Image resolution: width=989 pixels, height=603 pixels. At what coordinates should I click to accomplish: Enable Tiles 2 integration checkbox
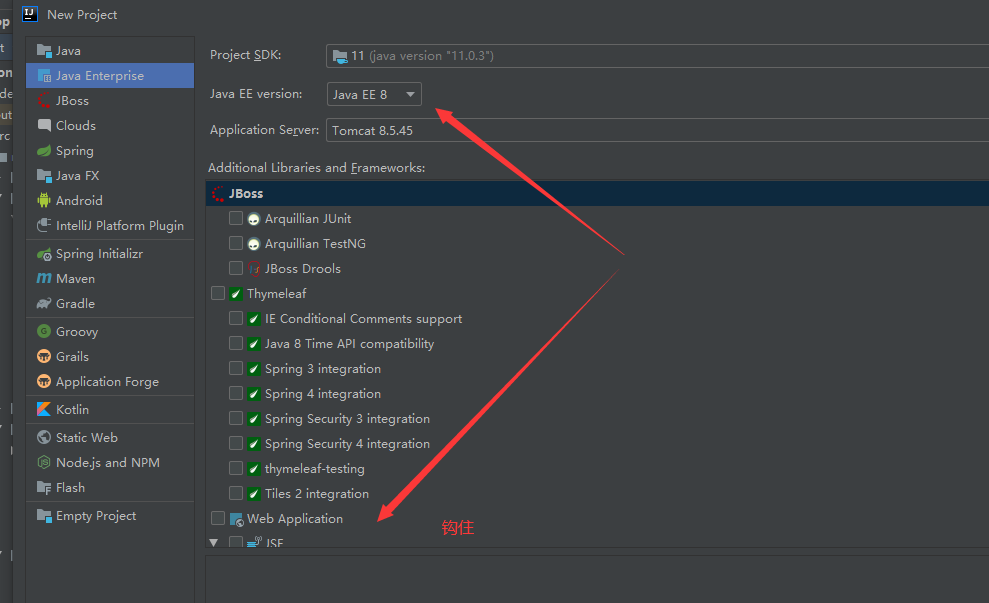point(236,493)
